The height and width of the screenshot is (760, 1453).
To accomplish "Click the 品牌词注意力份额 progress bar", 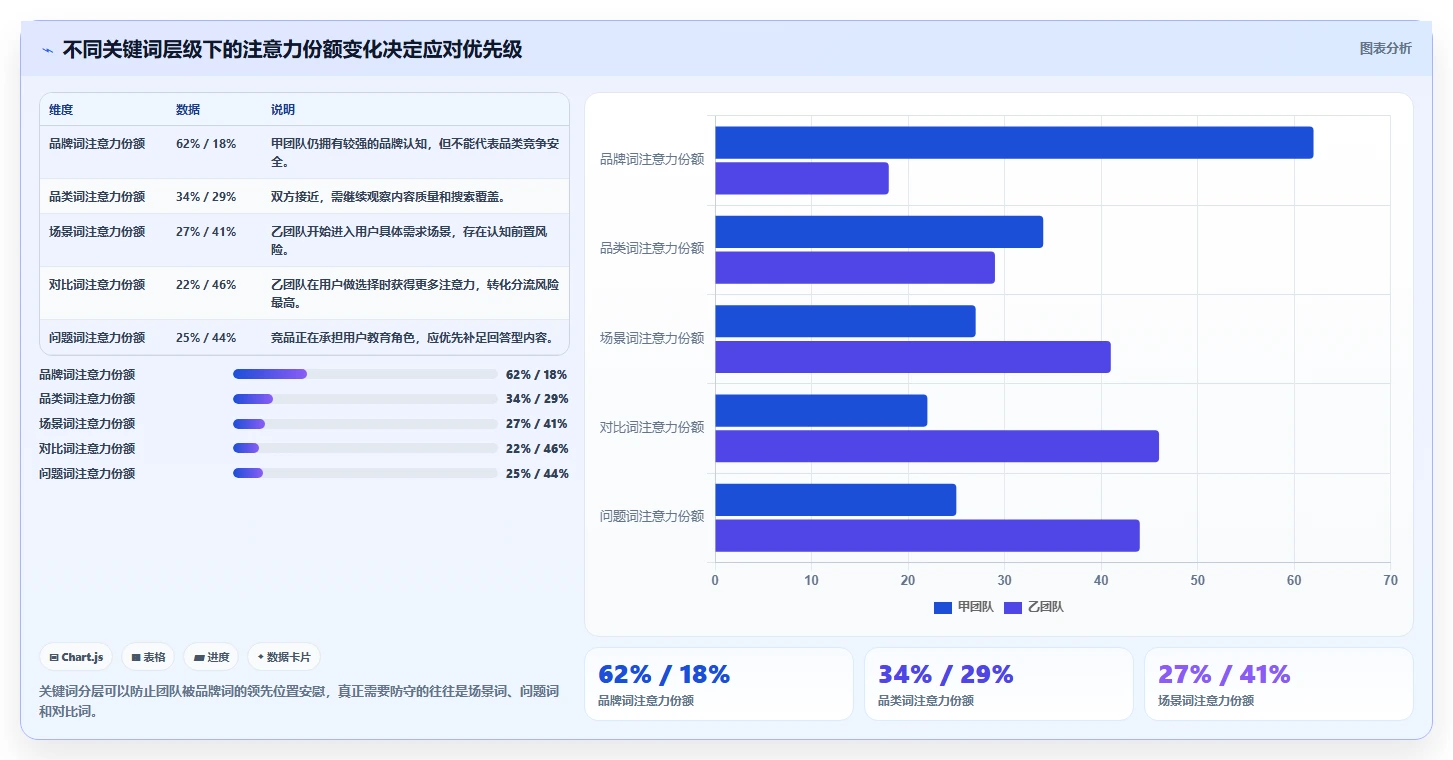I will pos(365,374).
